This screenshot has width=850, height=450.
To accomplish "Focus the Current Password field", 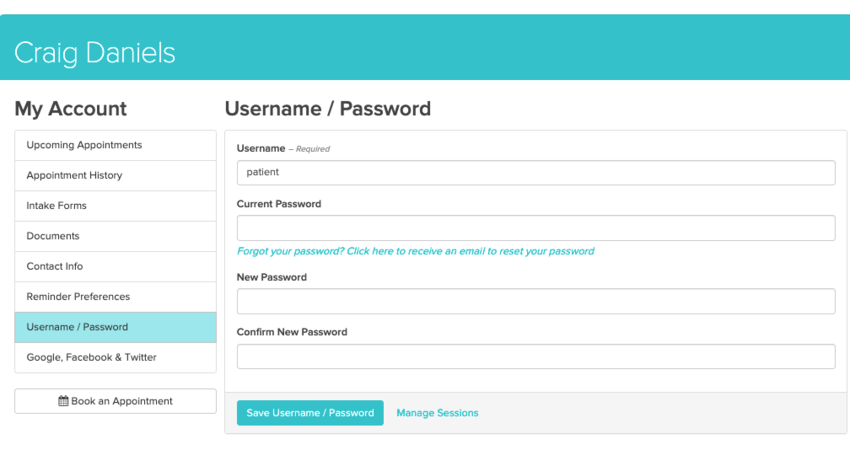I will tap(535, 228).
